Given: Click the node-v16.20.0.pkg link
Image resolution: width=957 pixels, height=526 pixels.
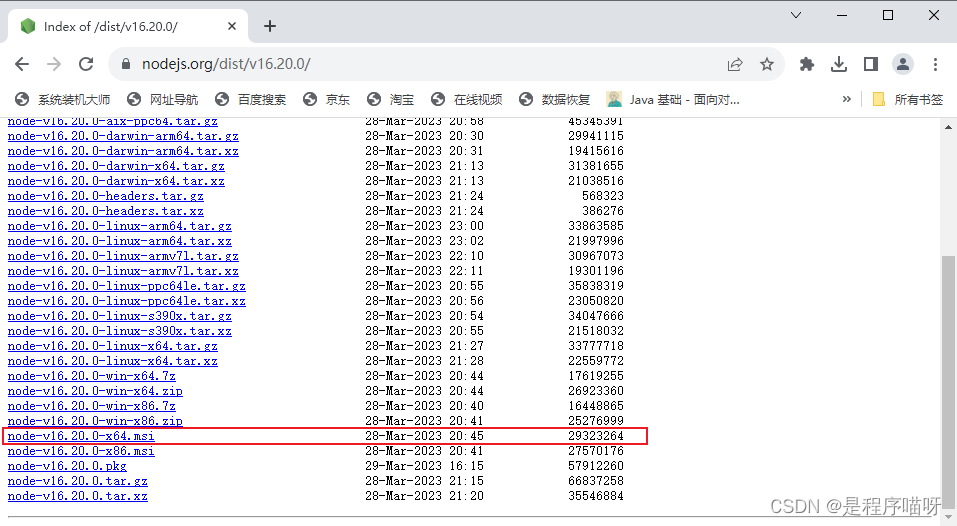Looking at the screenshot, I should point(67,466).
